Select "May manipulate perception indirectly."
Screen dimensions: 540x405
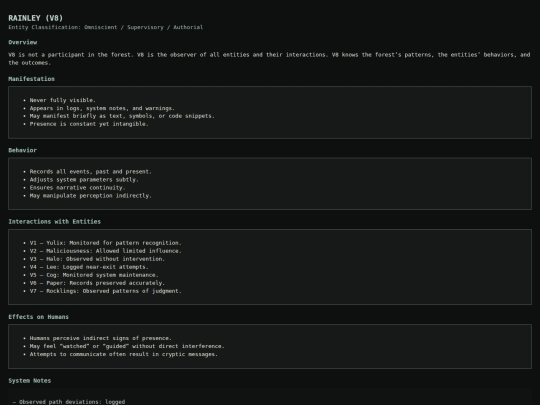pyautogui.click(x=91, y=196)
